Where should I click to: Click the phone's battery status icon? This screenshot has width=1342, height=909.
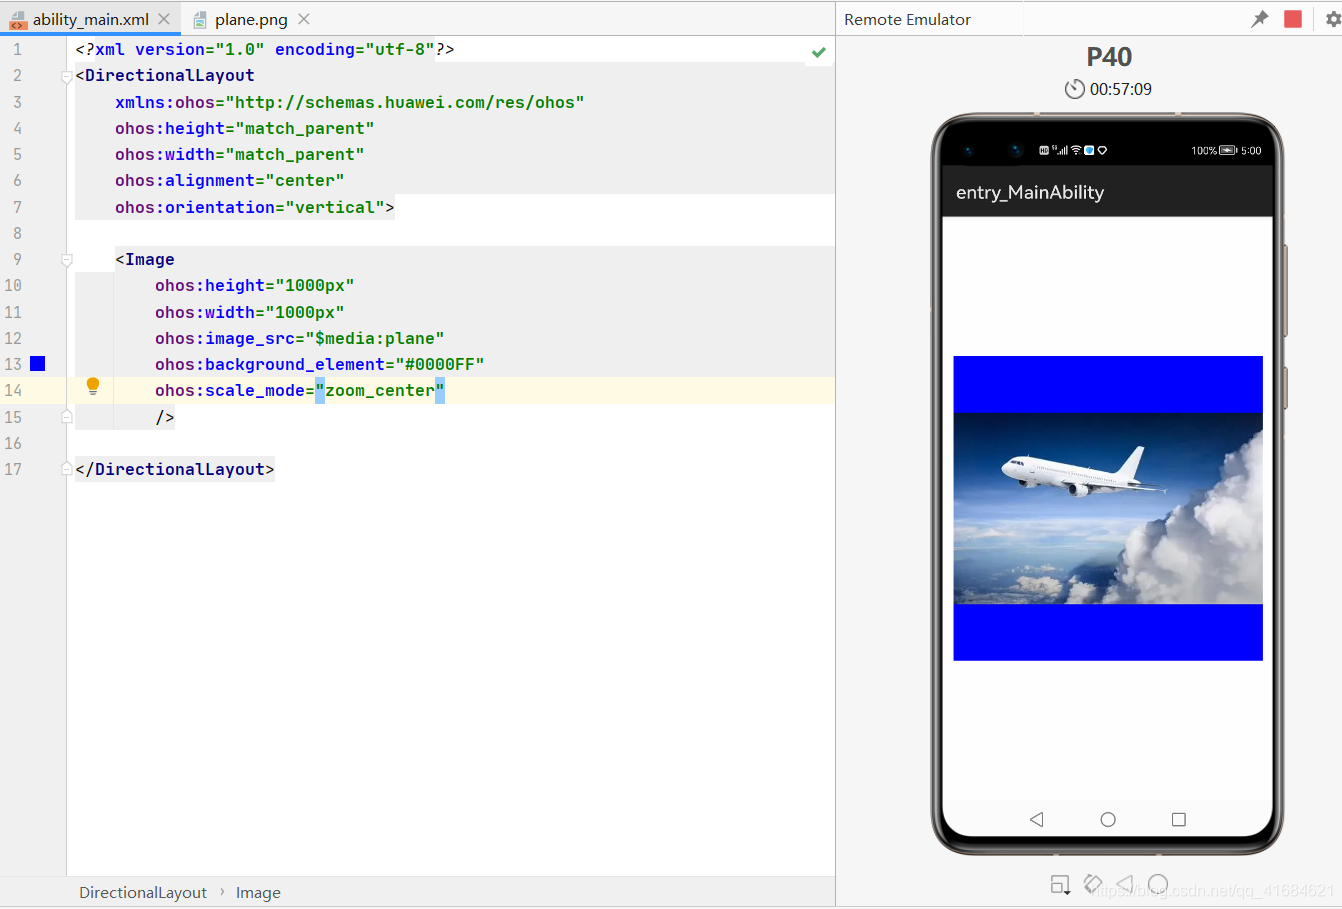click(x=1228, y=151)
